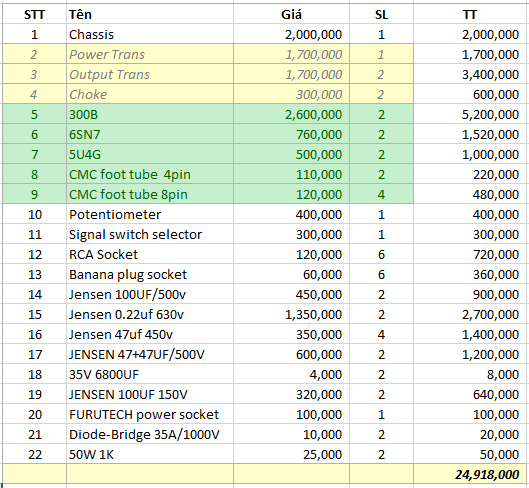The height and width of the screenshot is (488, 529).
Task: Click the Diode-Bridge 35A/1000V cell
Action: [x=150, y=434]
